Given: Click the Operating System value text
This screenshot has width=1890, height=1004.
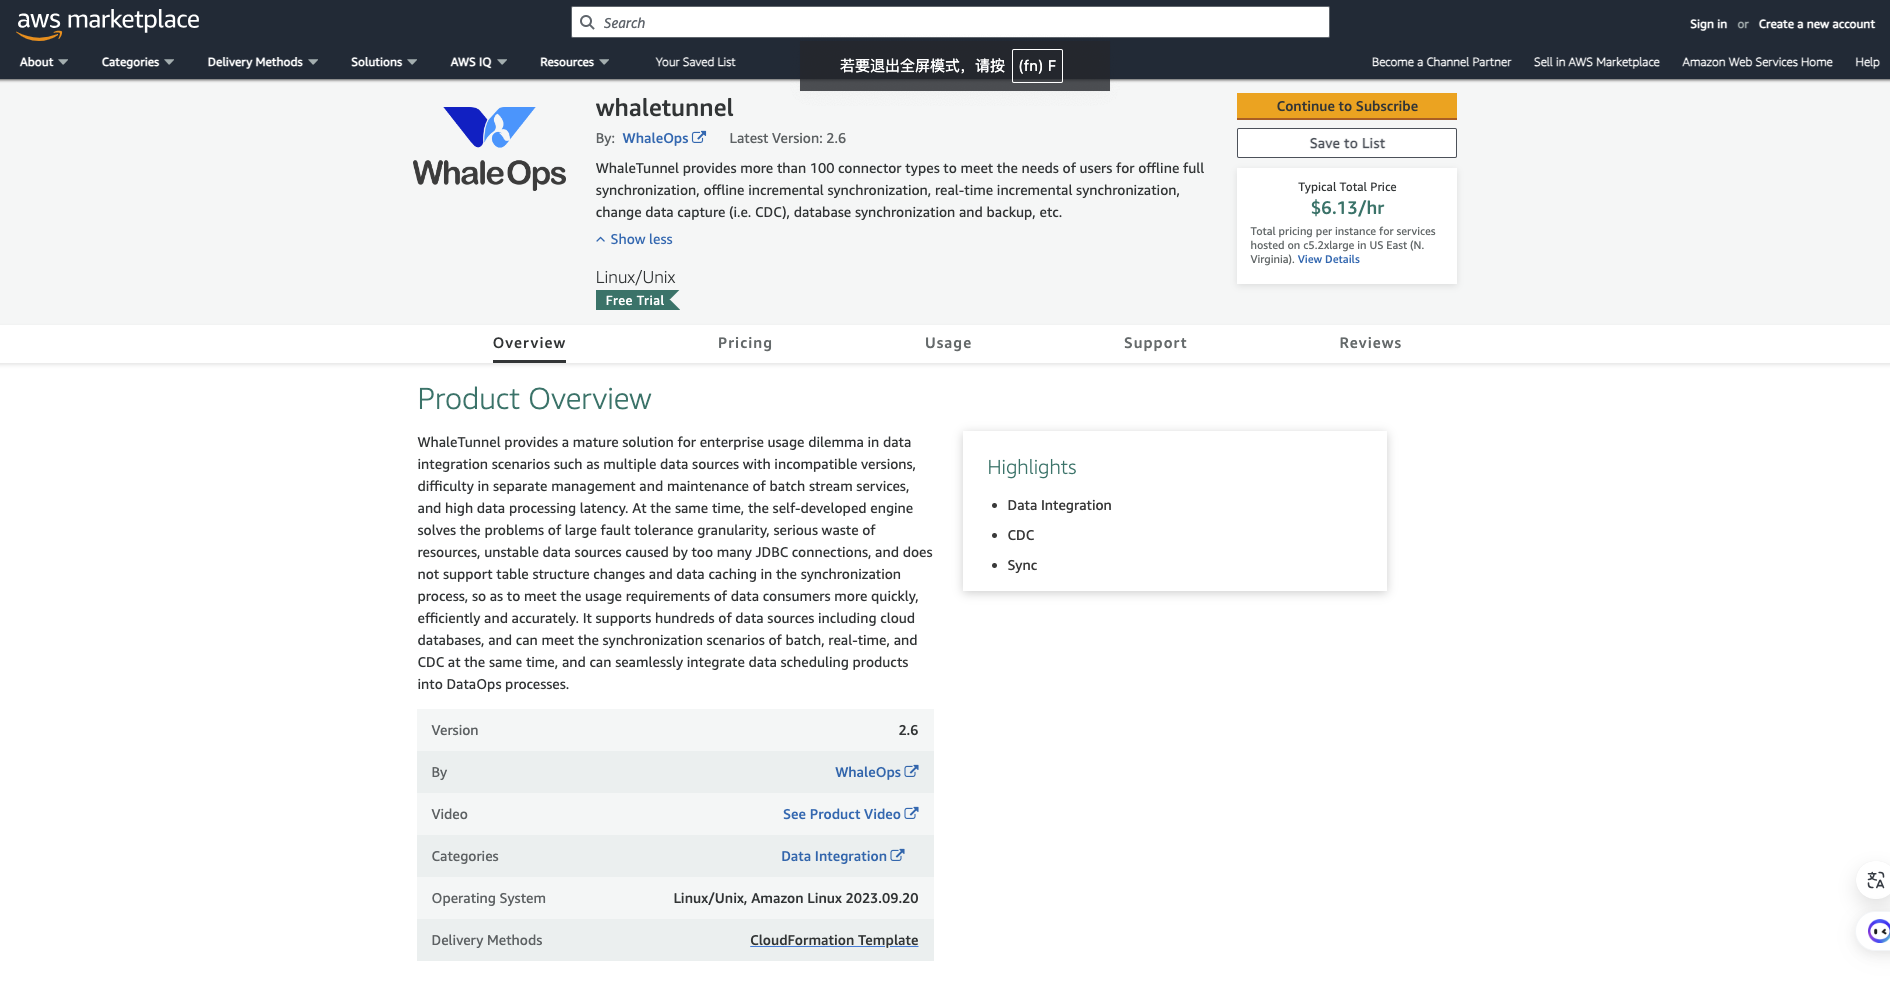Looking at the screenshot, I should [796, 898].
